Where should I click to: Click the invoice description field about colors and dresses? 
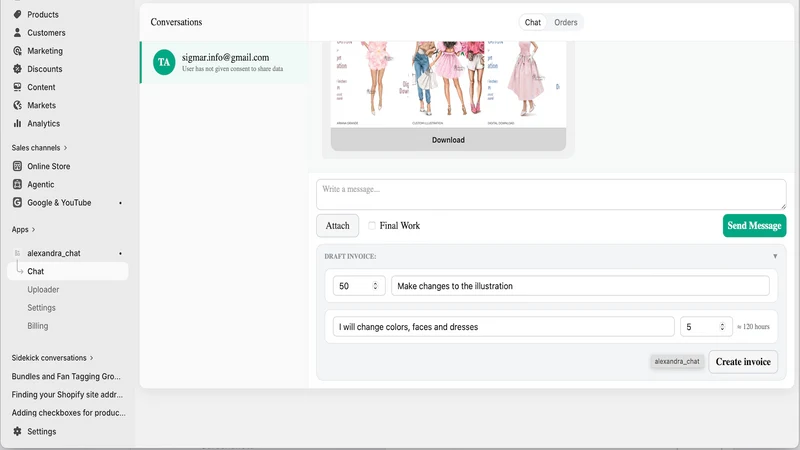(504, 327)
